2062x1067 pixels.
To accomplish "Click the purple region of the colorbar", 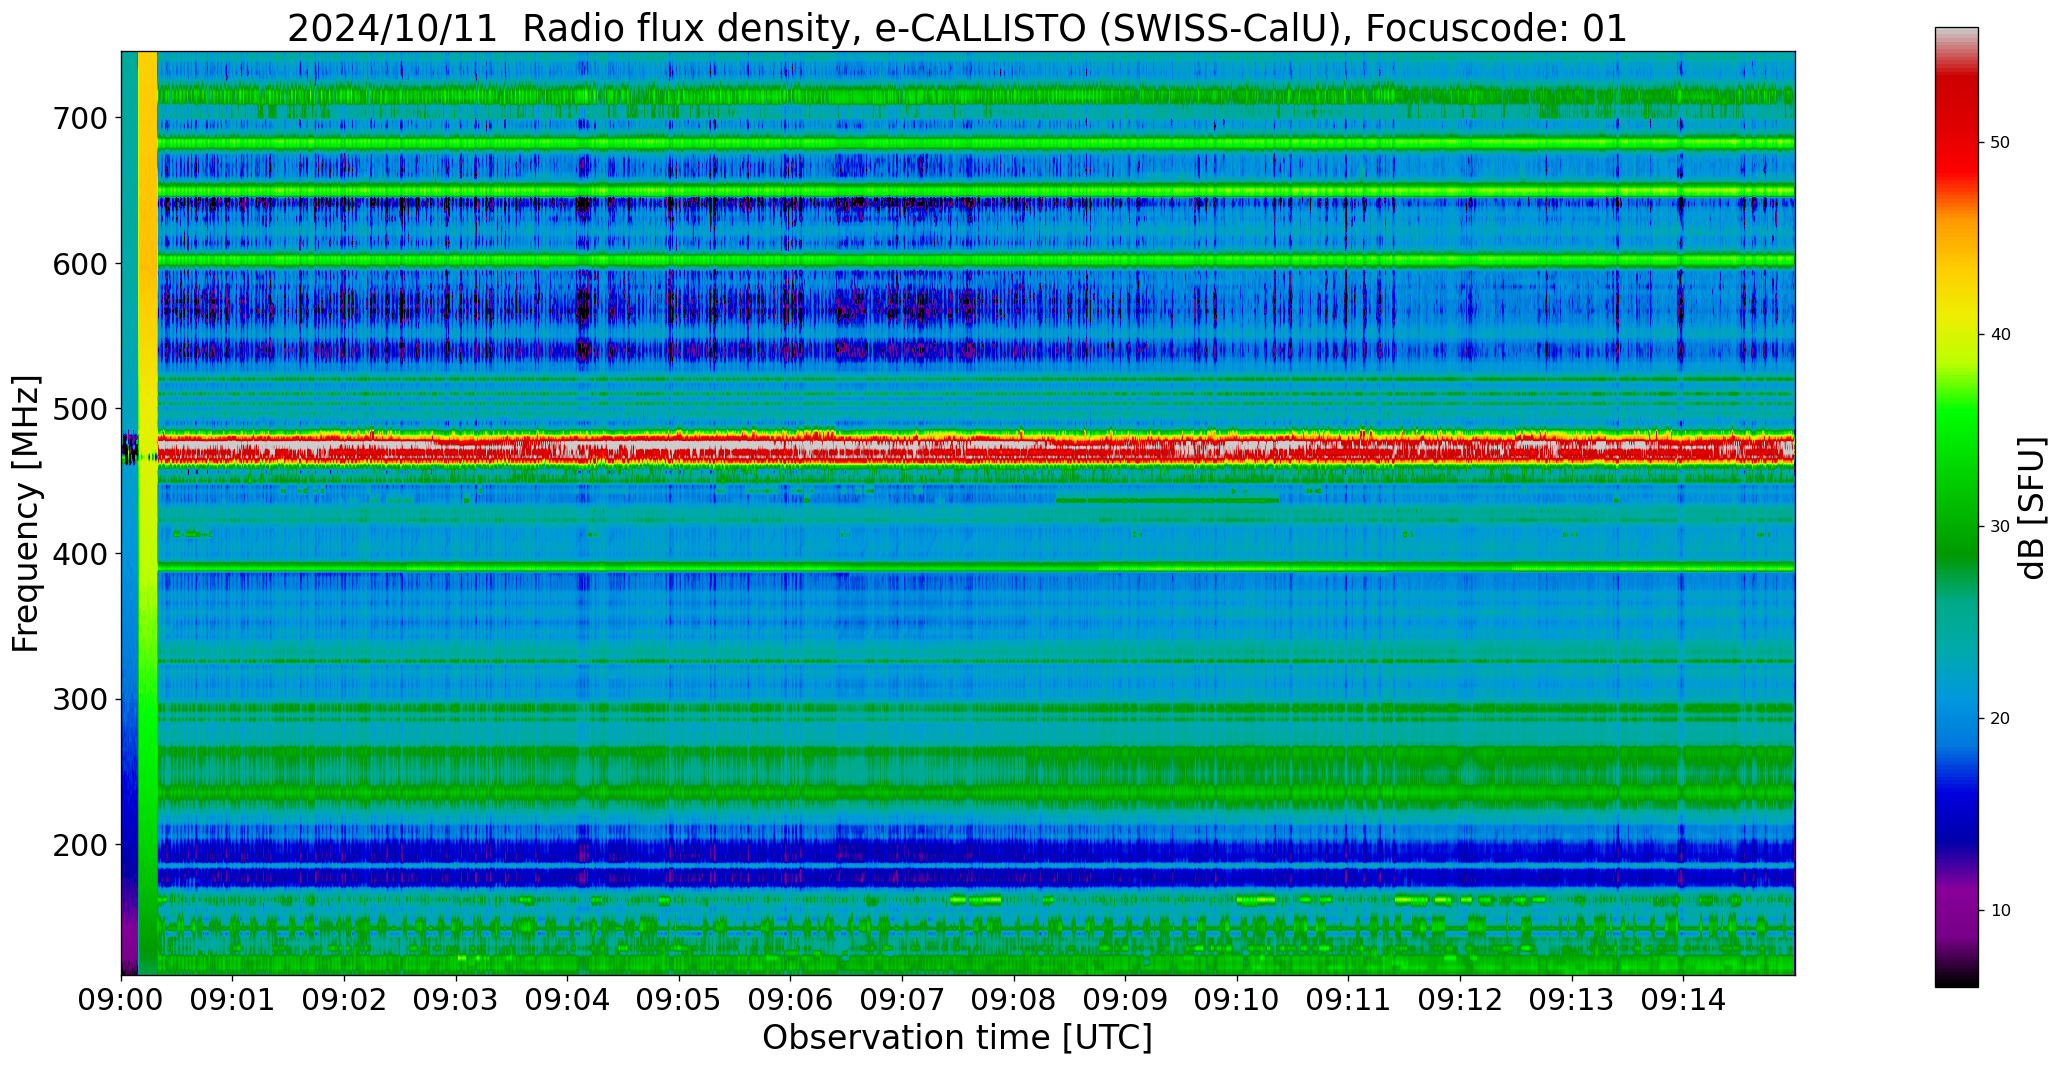I will [x=1956, y=905].
